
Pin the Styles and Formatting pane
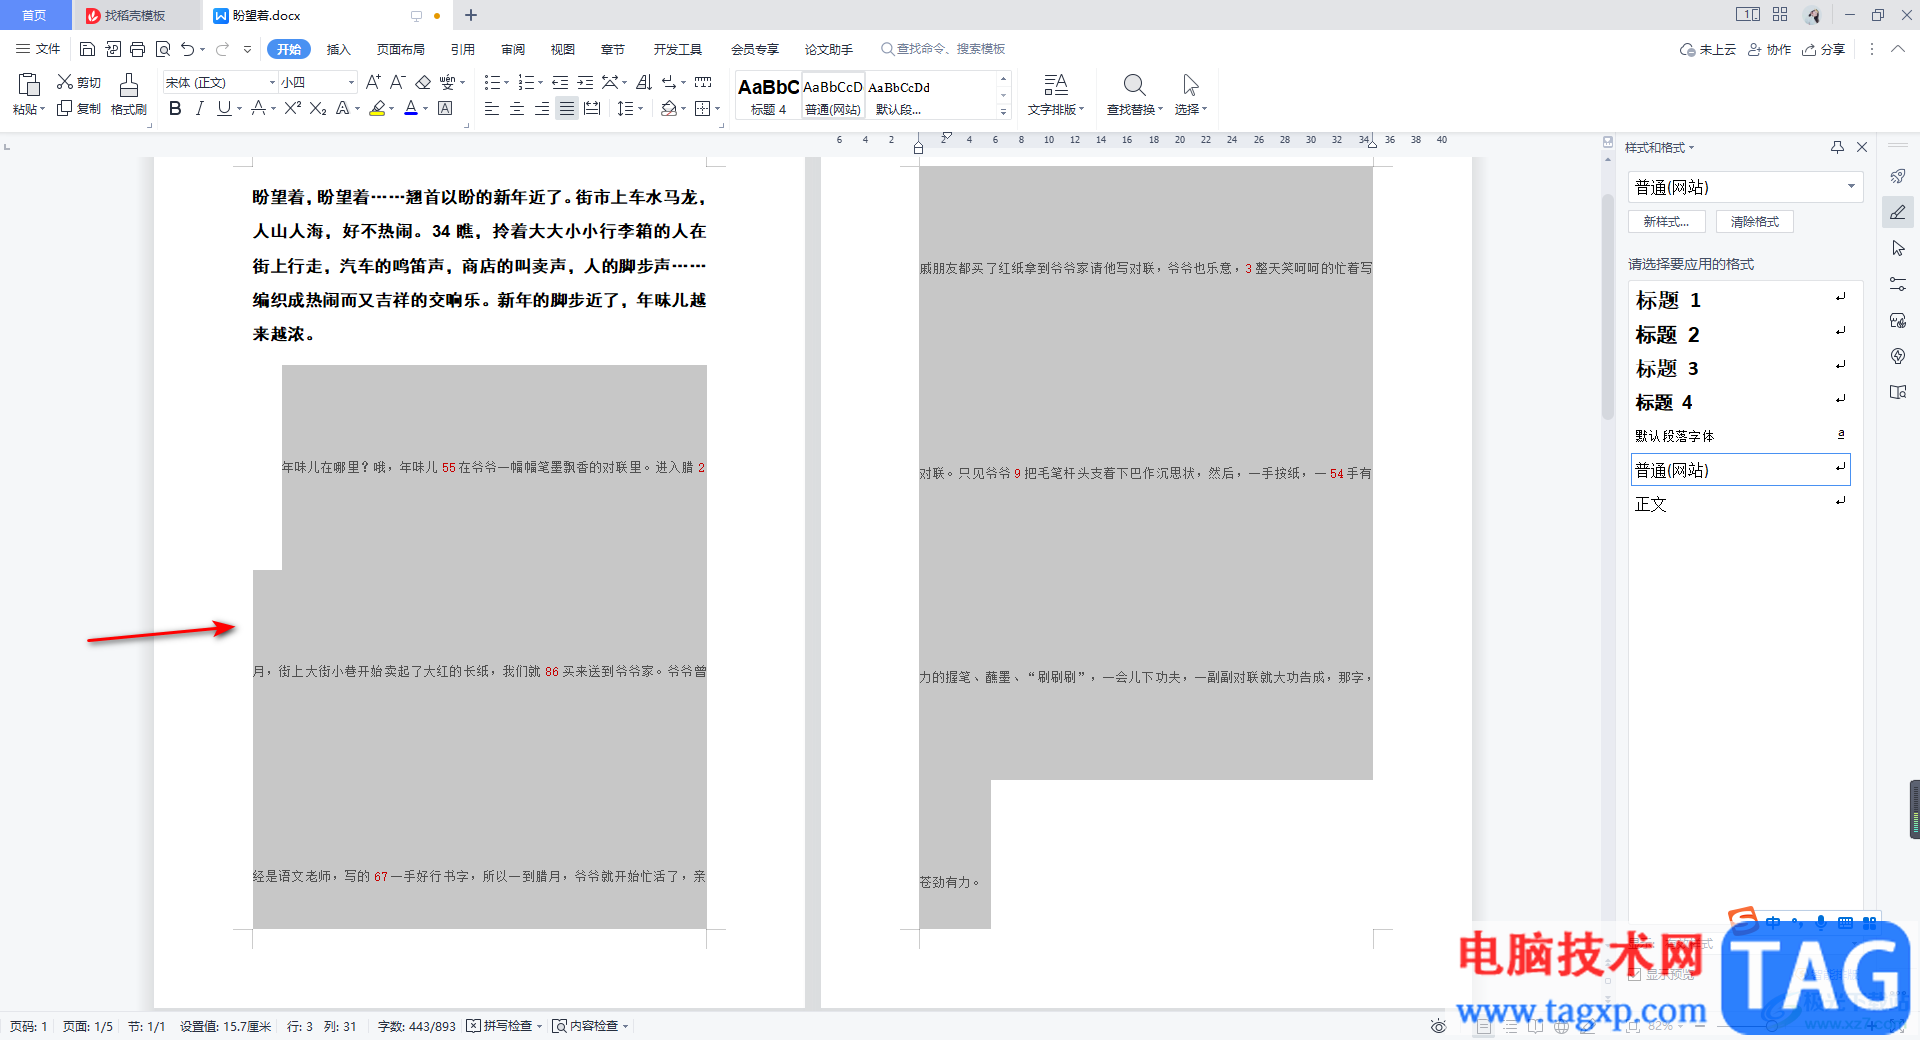pyautogui.click(x=1837, y=147)
